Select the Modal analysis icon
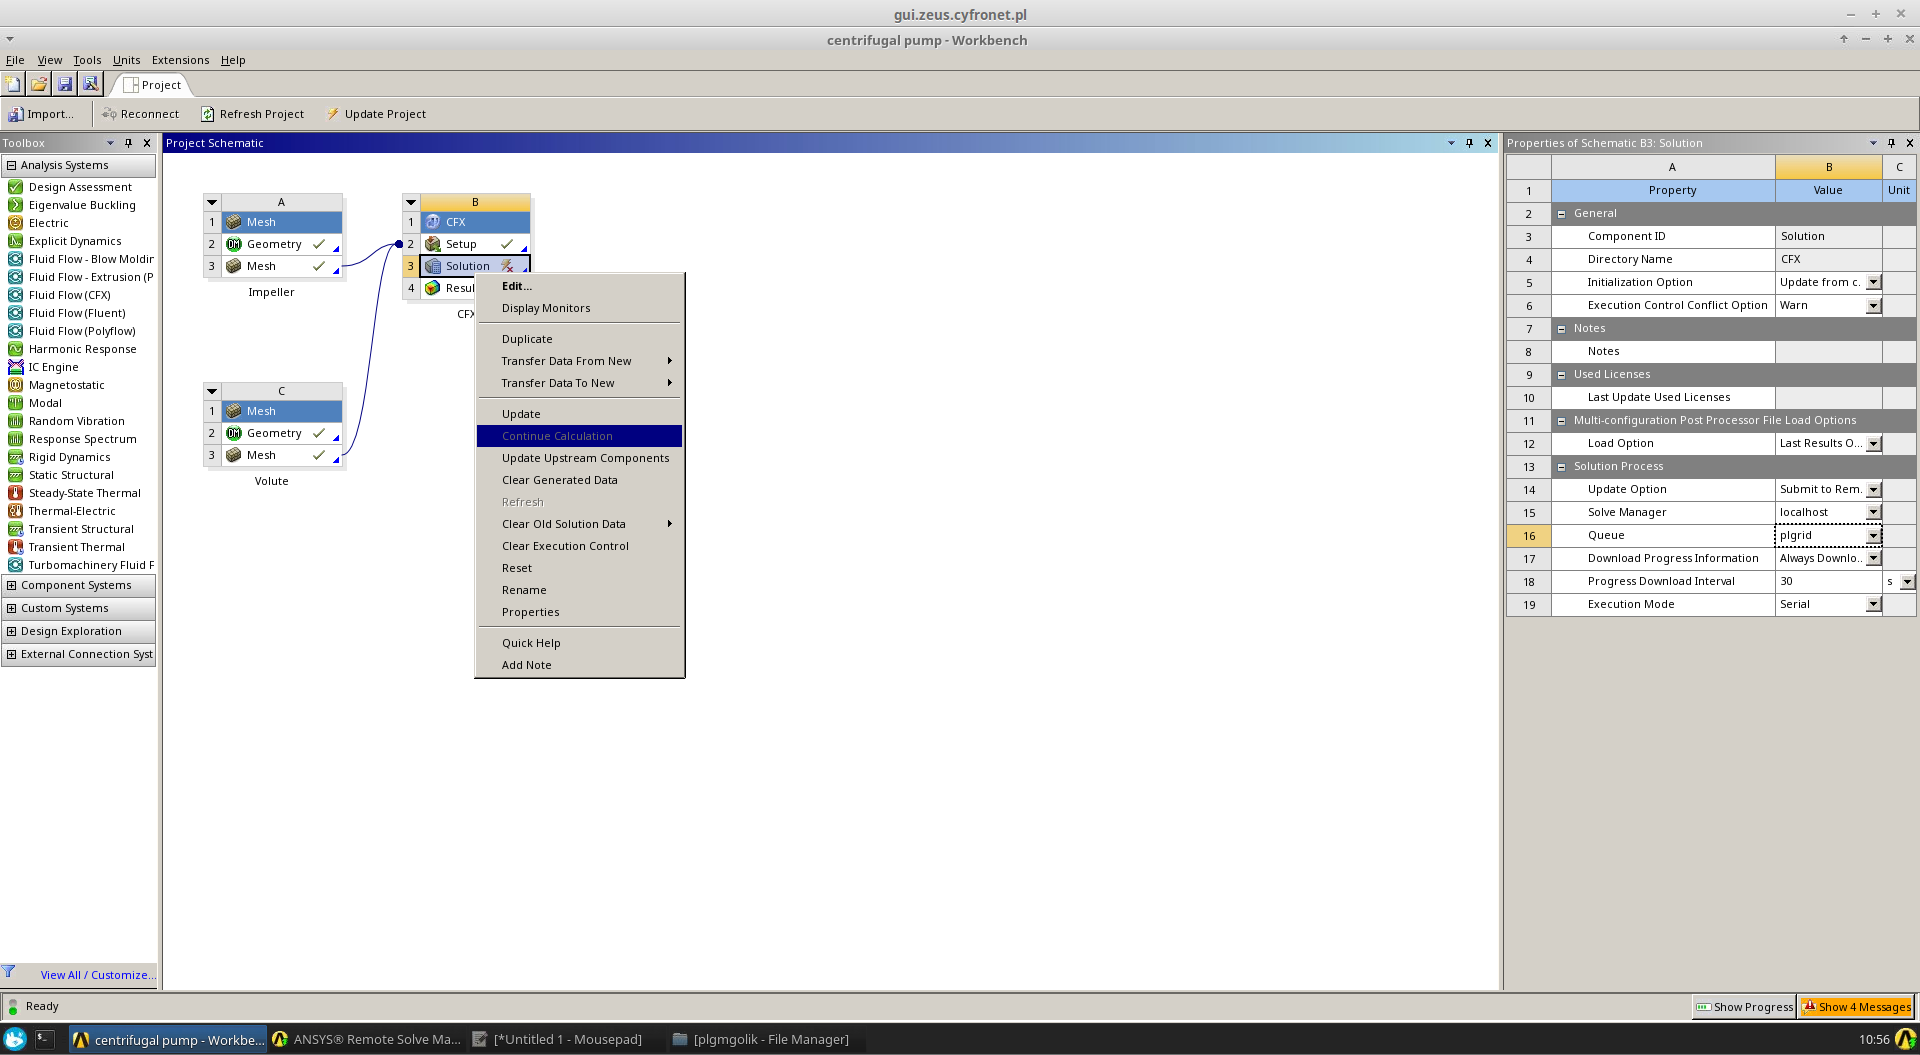The width and height of the screenshot is (1920, 1055). [15, 403]
